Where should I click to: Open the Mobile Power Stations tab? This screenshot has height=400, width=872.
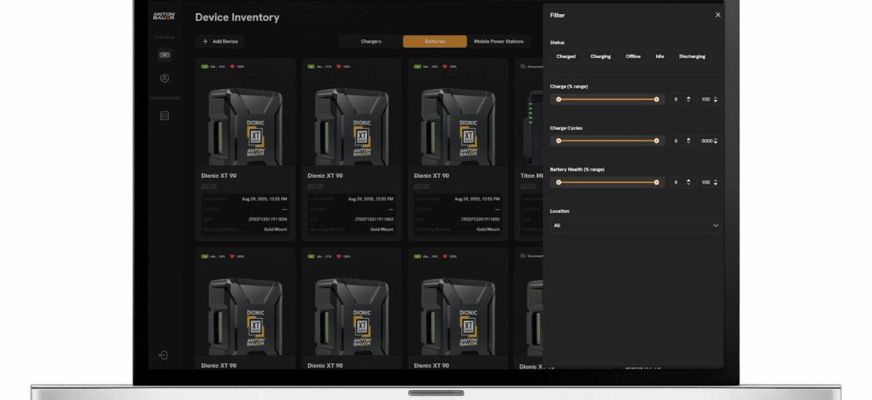tap(499, 41)
